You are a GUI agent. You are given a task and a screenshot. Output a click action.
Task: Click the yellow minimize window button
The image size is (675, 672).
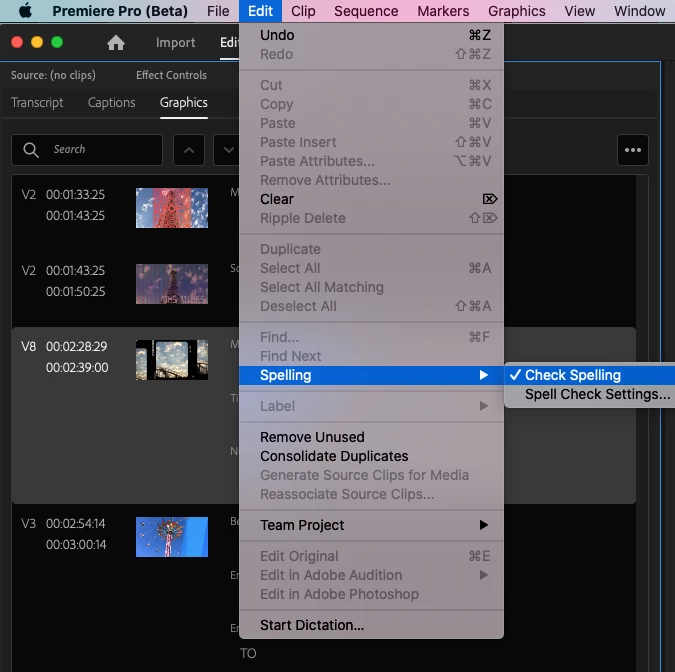click(37, 42)
